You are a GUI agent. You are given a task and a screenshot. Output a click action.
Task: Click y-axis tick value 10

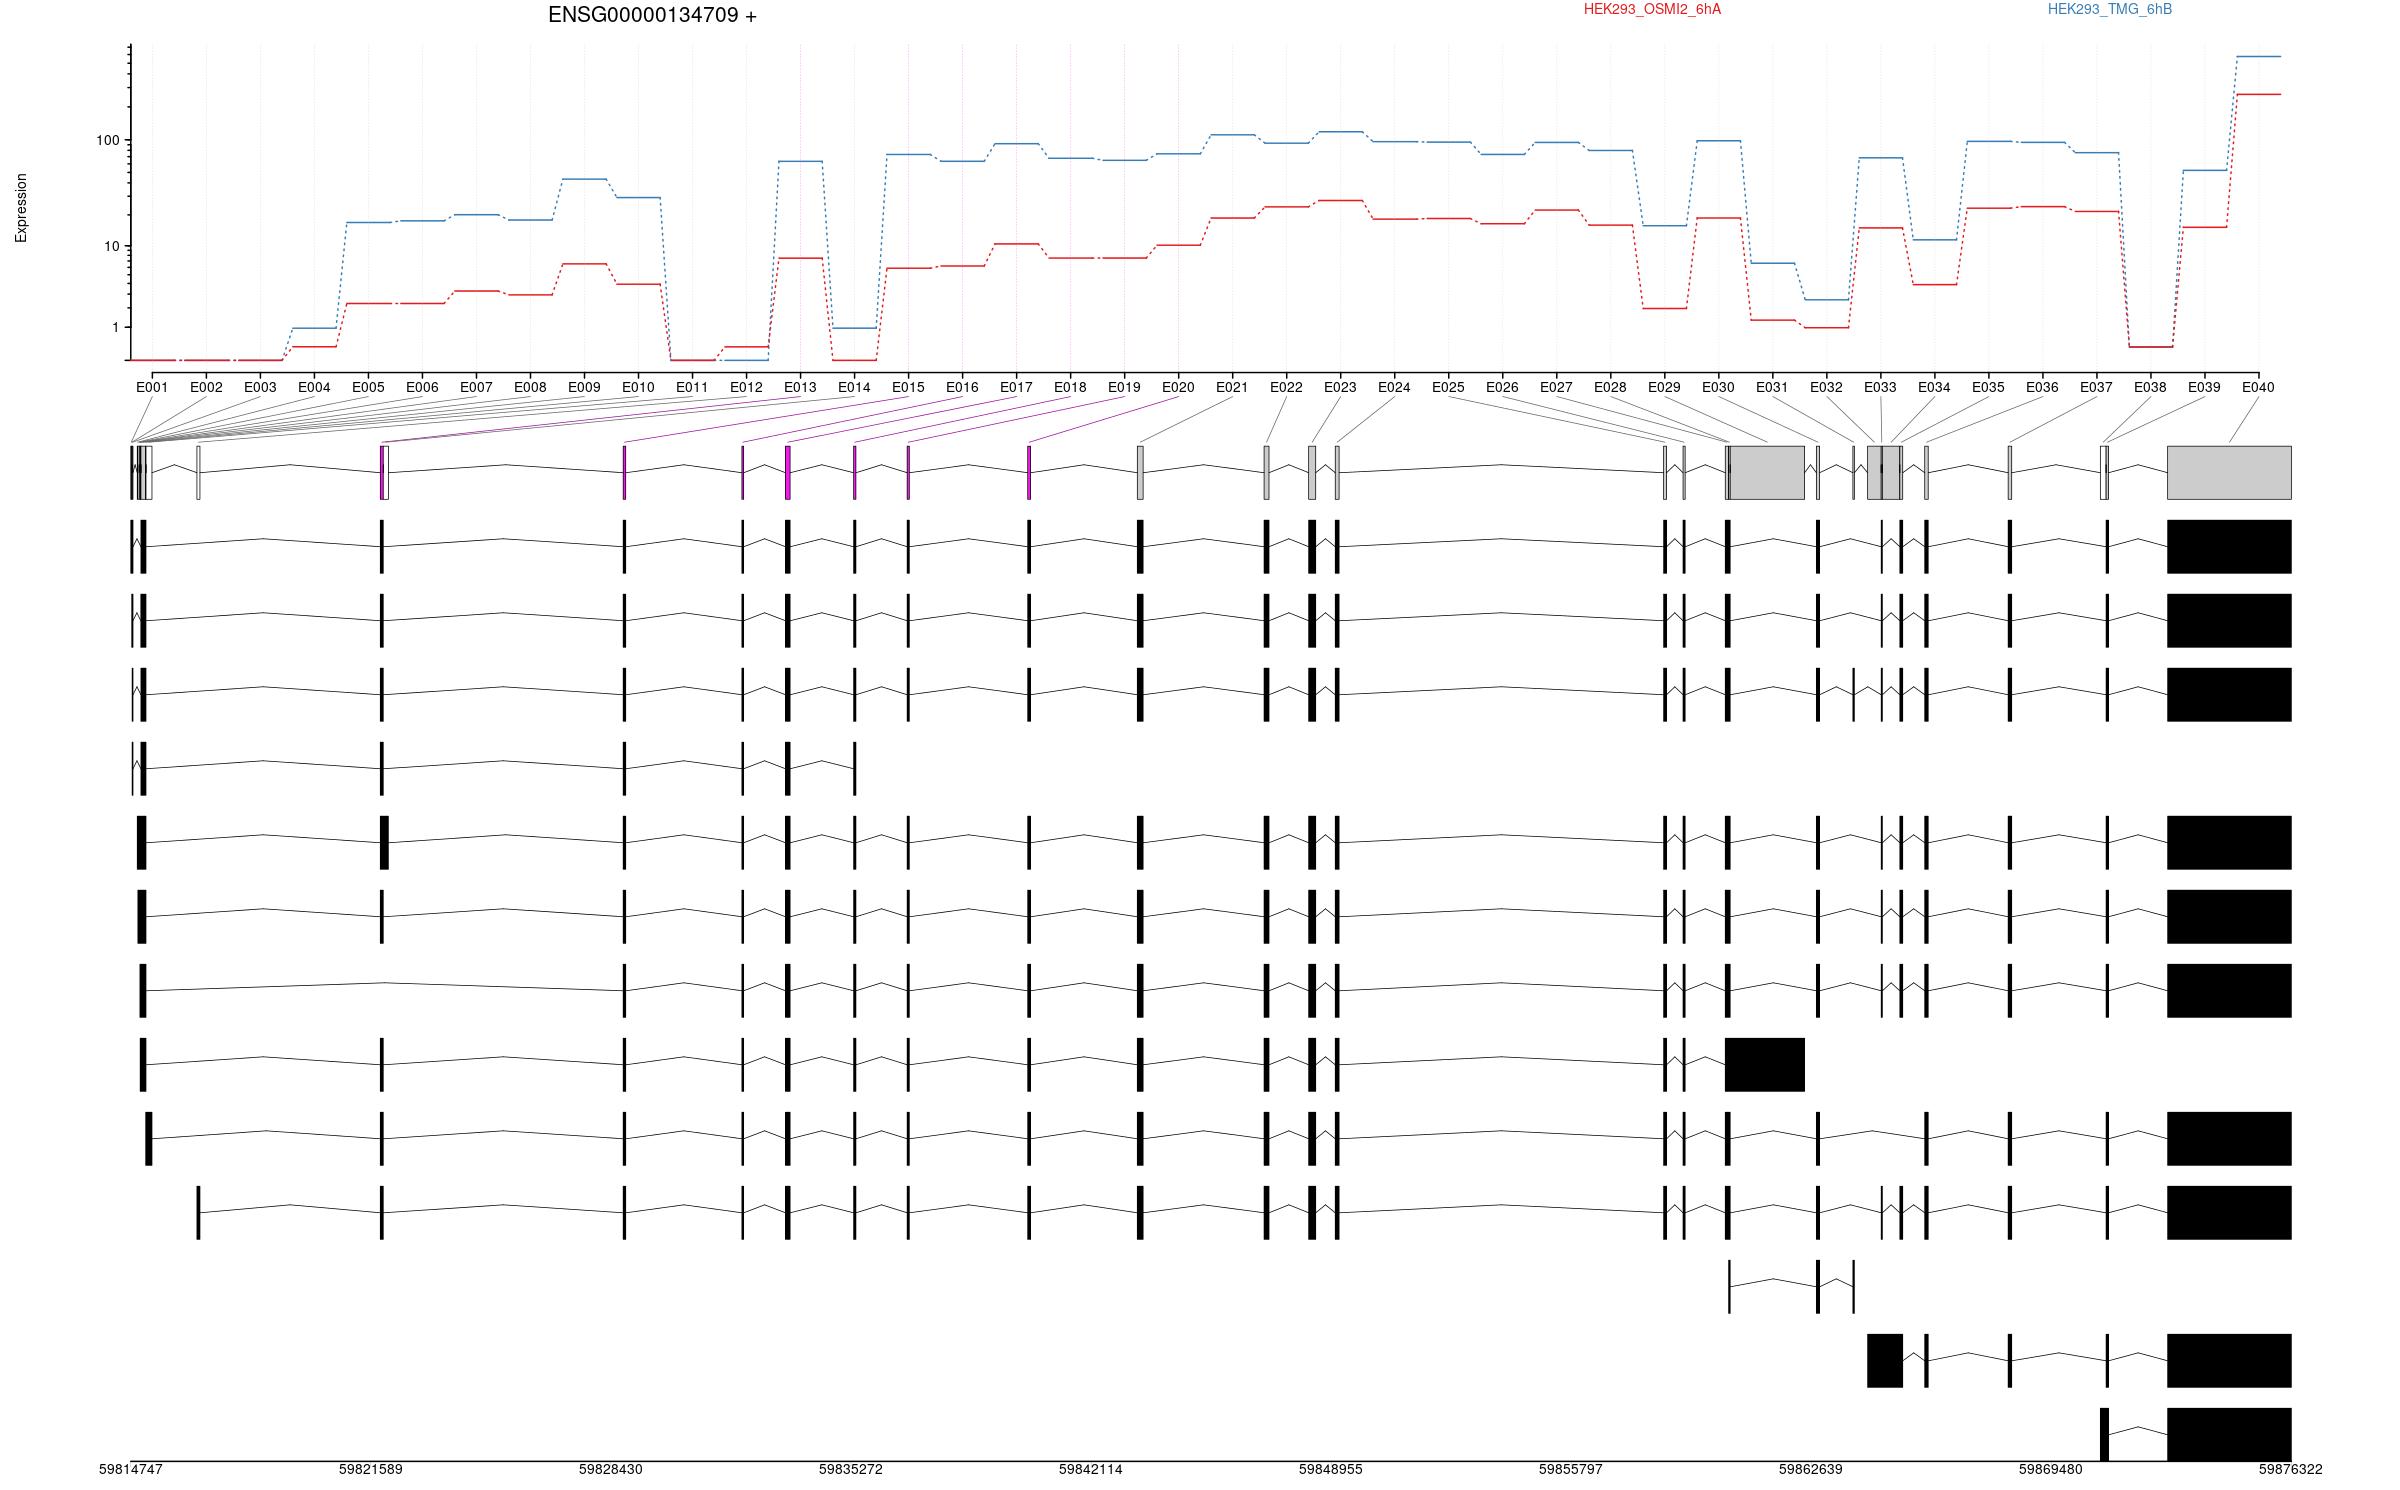pos(111,246)
